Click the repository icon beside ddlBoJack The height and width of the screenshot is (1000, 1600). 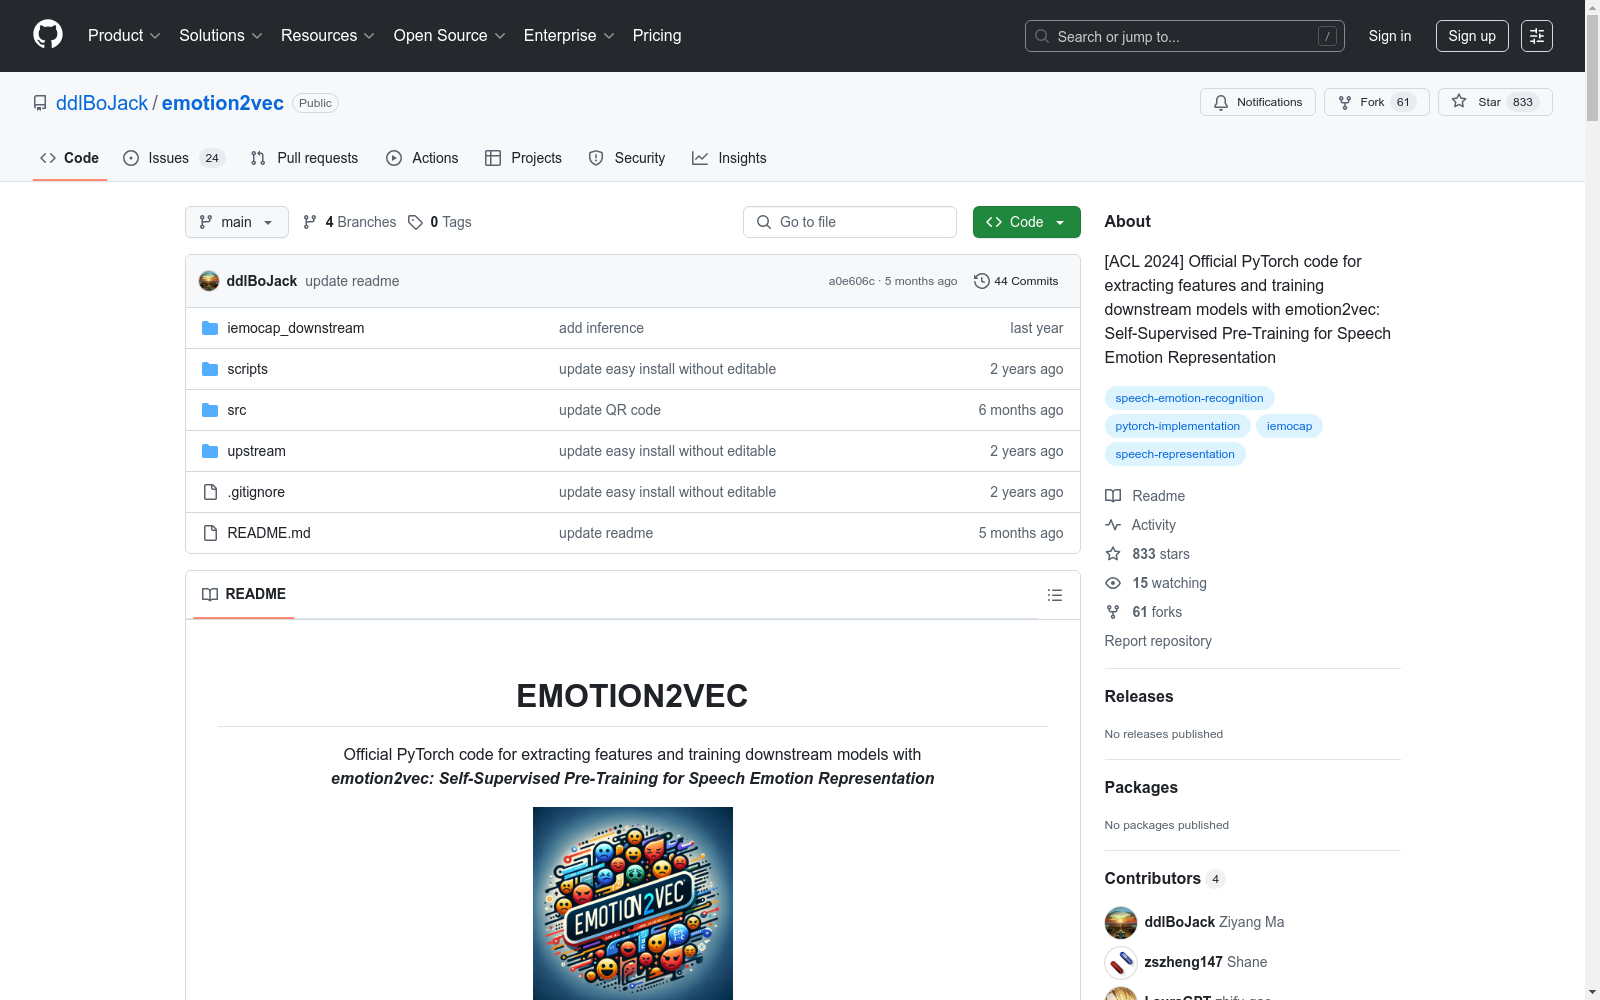click(40, 103)
